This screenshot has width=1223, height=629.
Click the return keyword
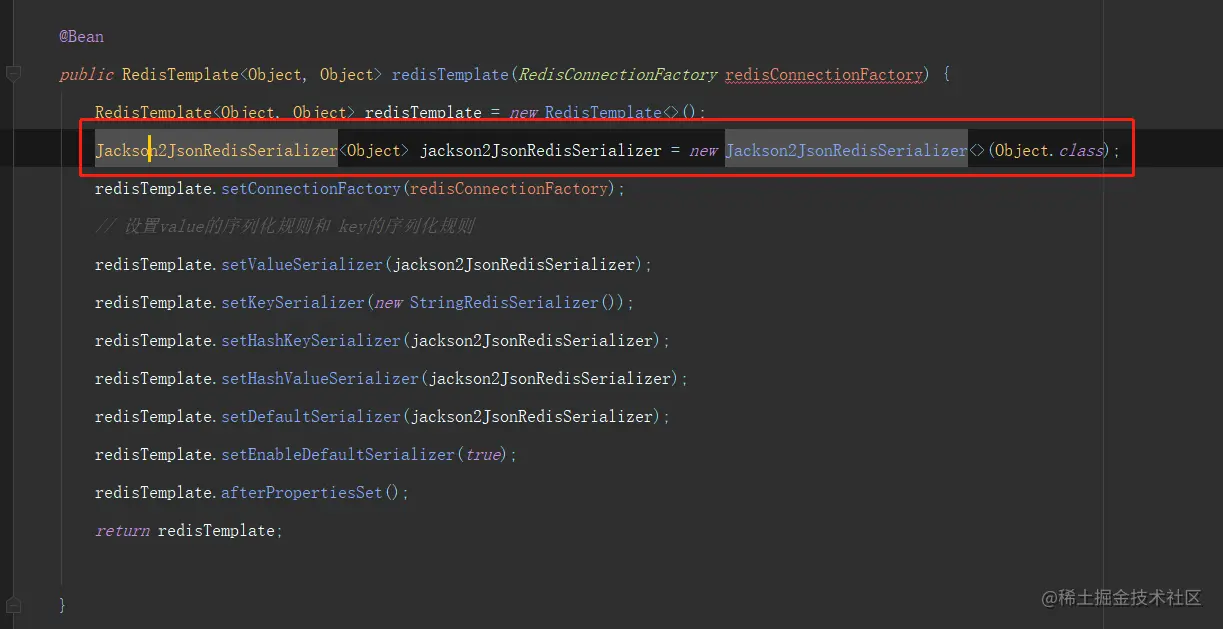pyautogui.click(x=122, y=531)
